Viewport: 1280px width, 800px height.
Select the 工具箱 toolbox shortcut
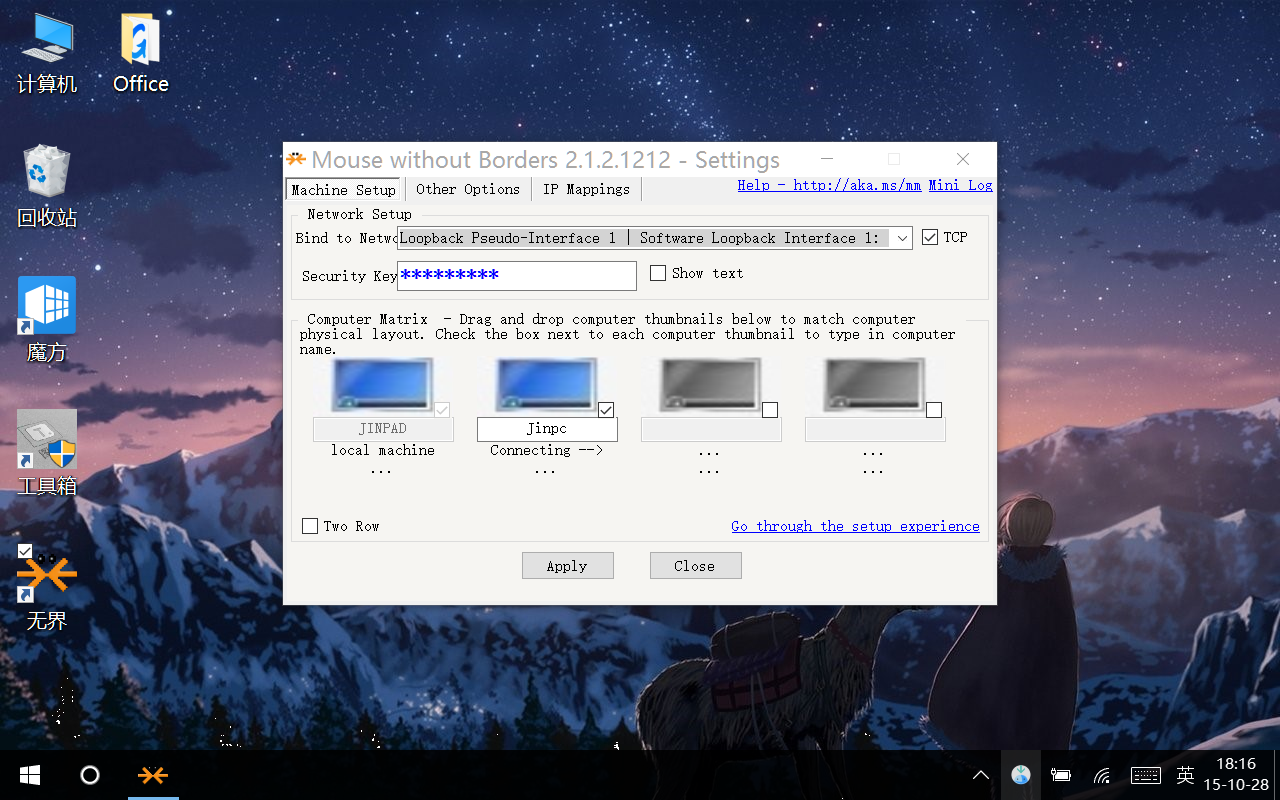point(47,454)
